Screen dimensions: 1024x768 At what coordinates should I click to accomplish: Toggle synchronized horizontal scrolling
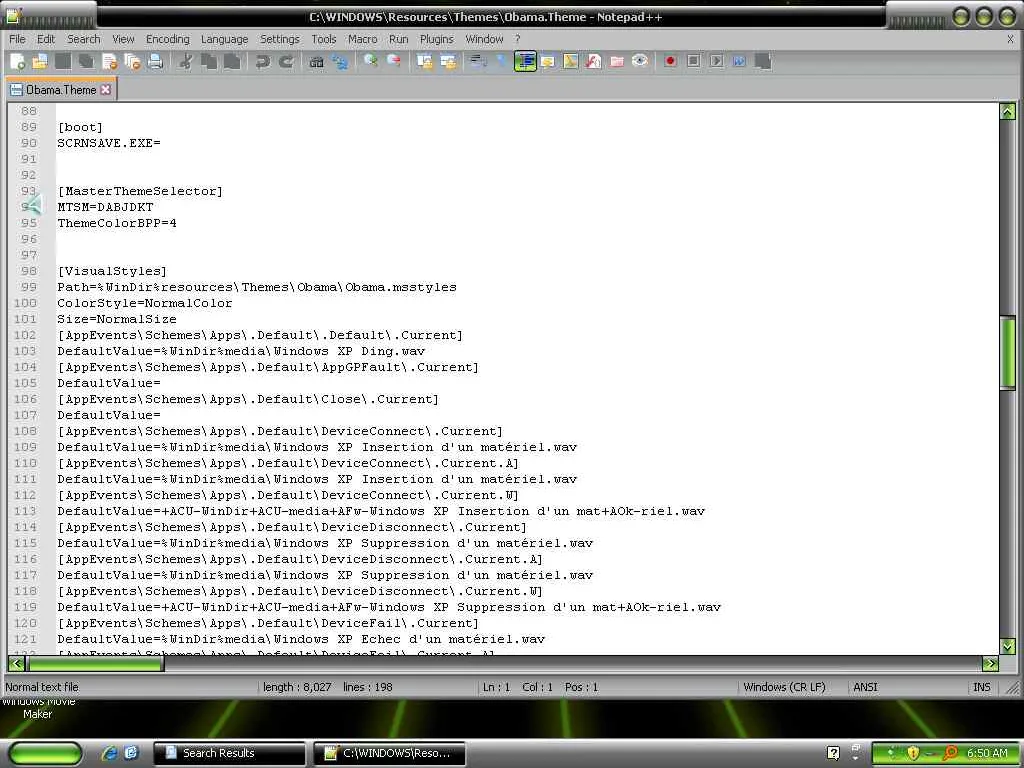point(448,61)
